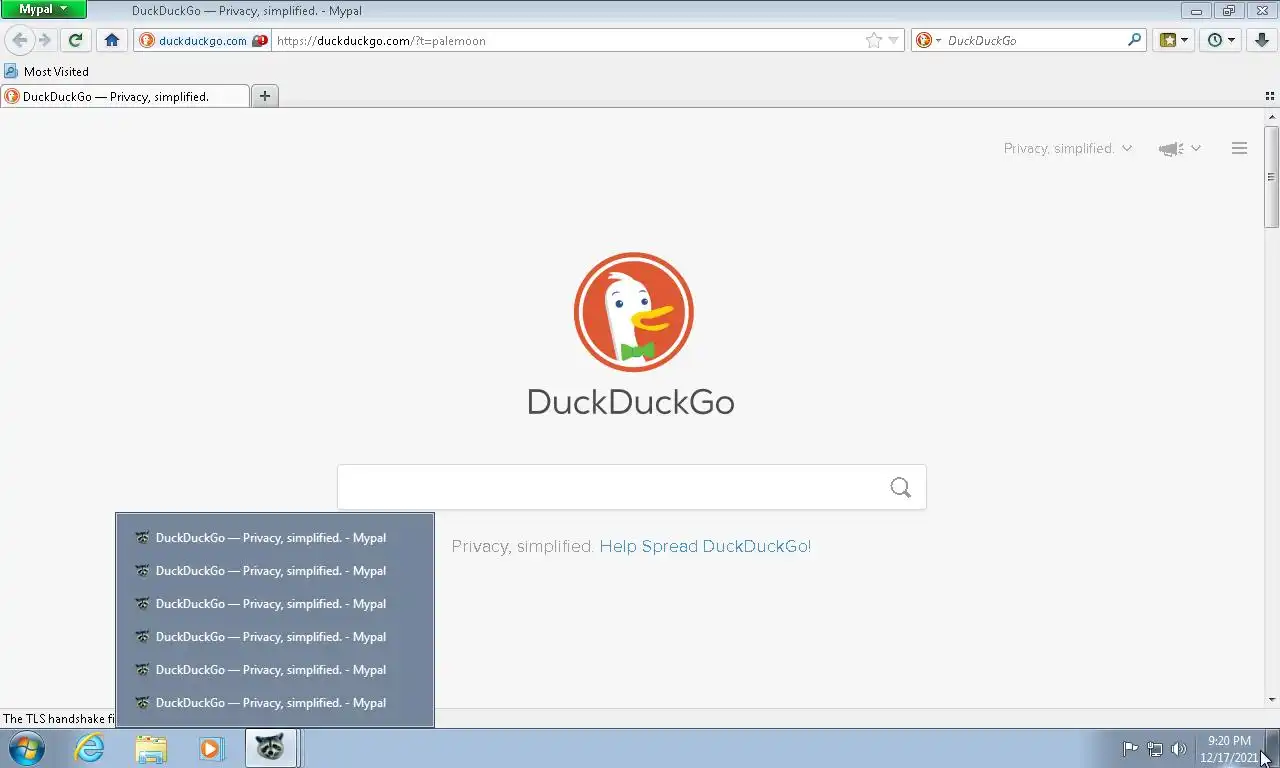Launch Internet Explorer from the taskbar
Viewport: 1280px width, 768px height.
tap(90, 748)
